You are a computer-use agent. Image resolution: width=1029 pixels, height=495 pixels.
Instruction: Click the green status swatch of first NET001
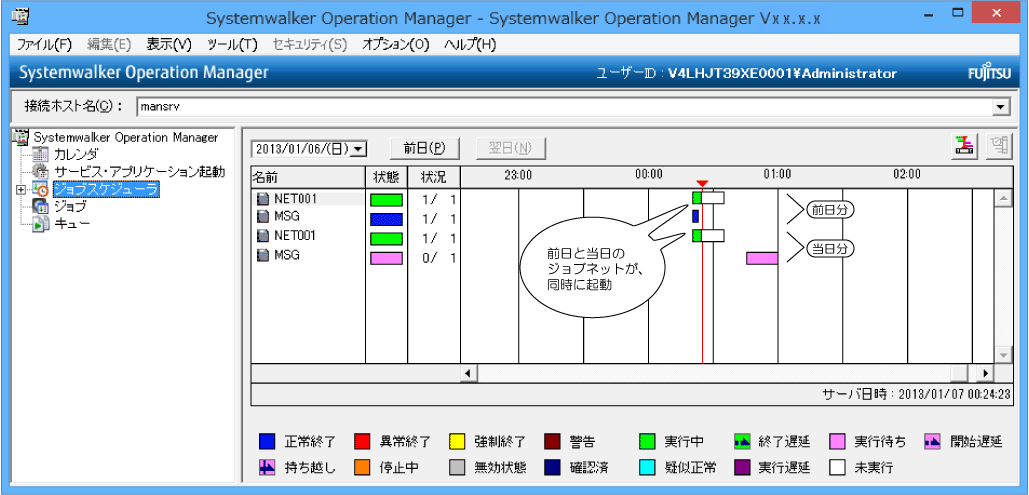click(387, 199)
